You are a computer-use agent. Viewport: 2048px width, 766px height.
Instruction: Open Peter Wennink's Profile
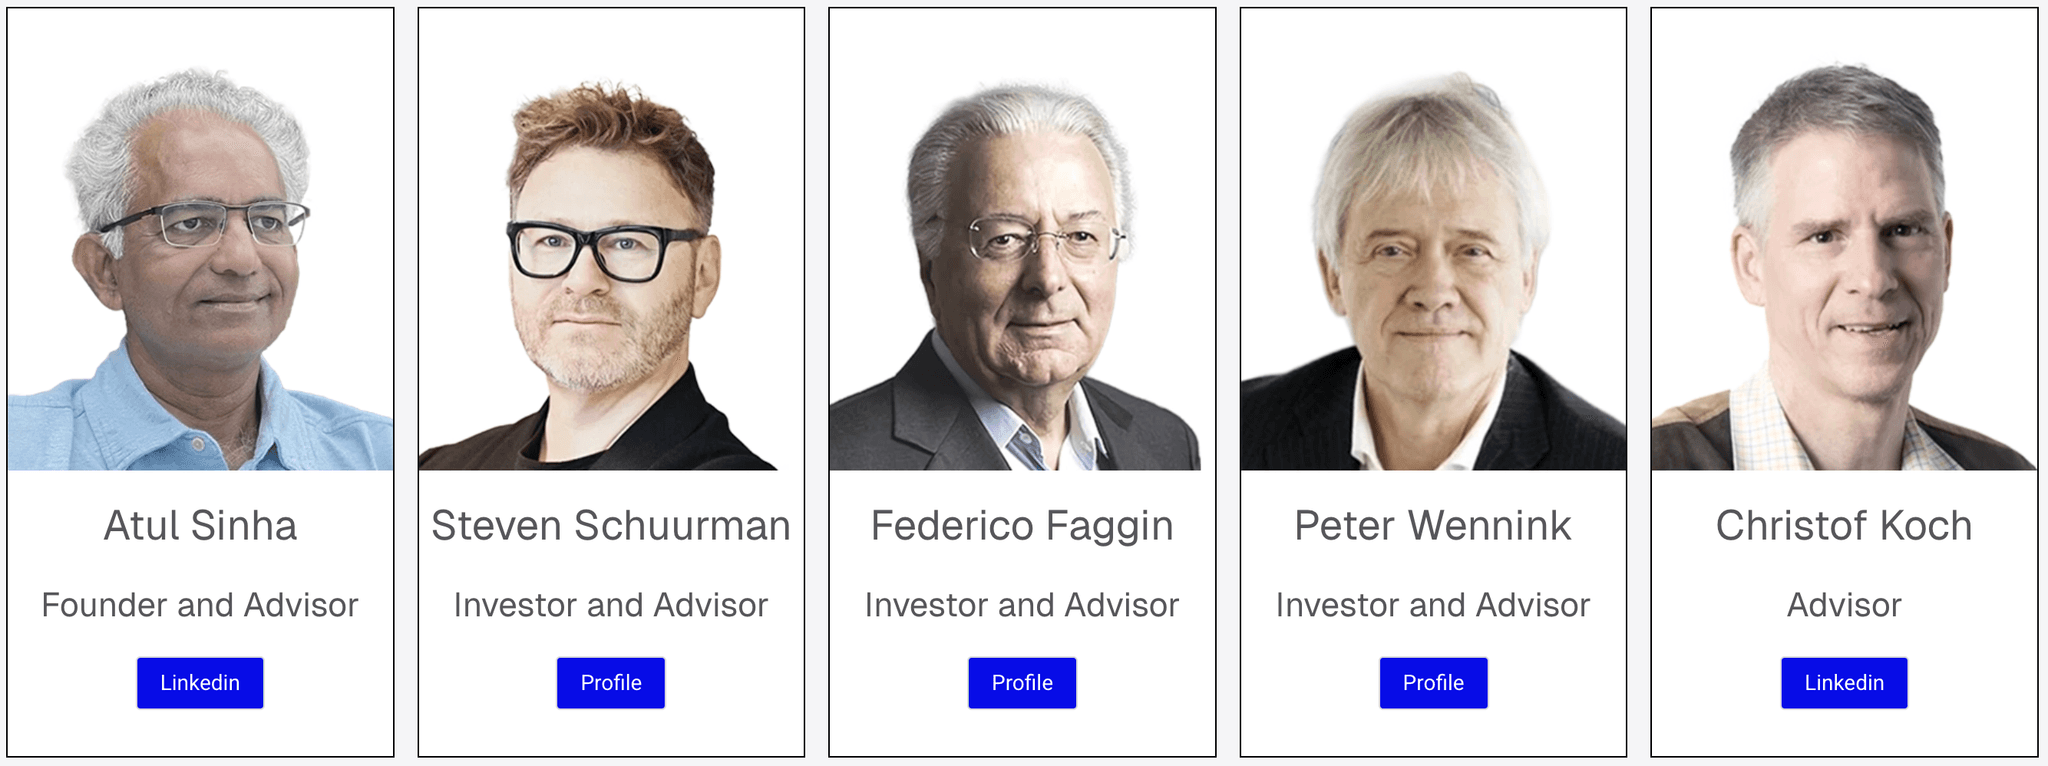(x=1433, y=682)
